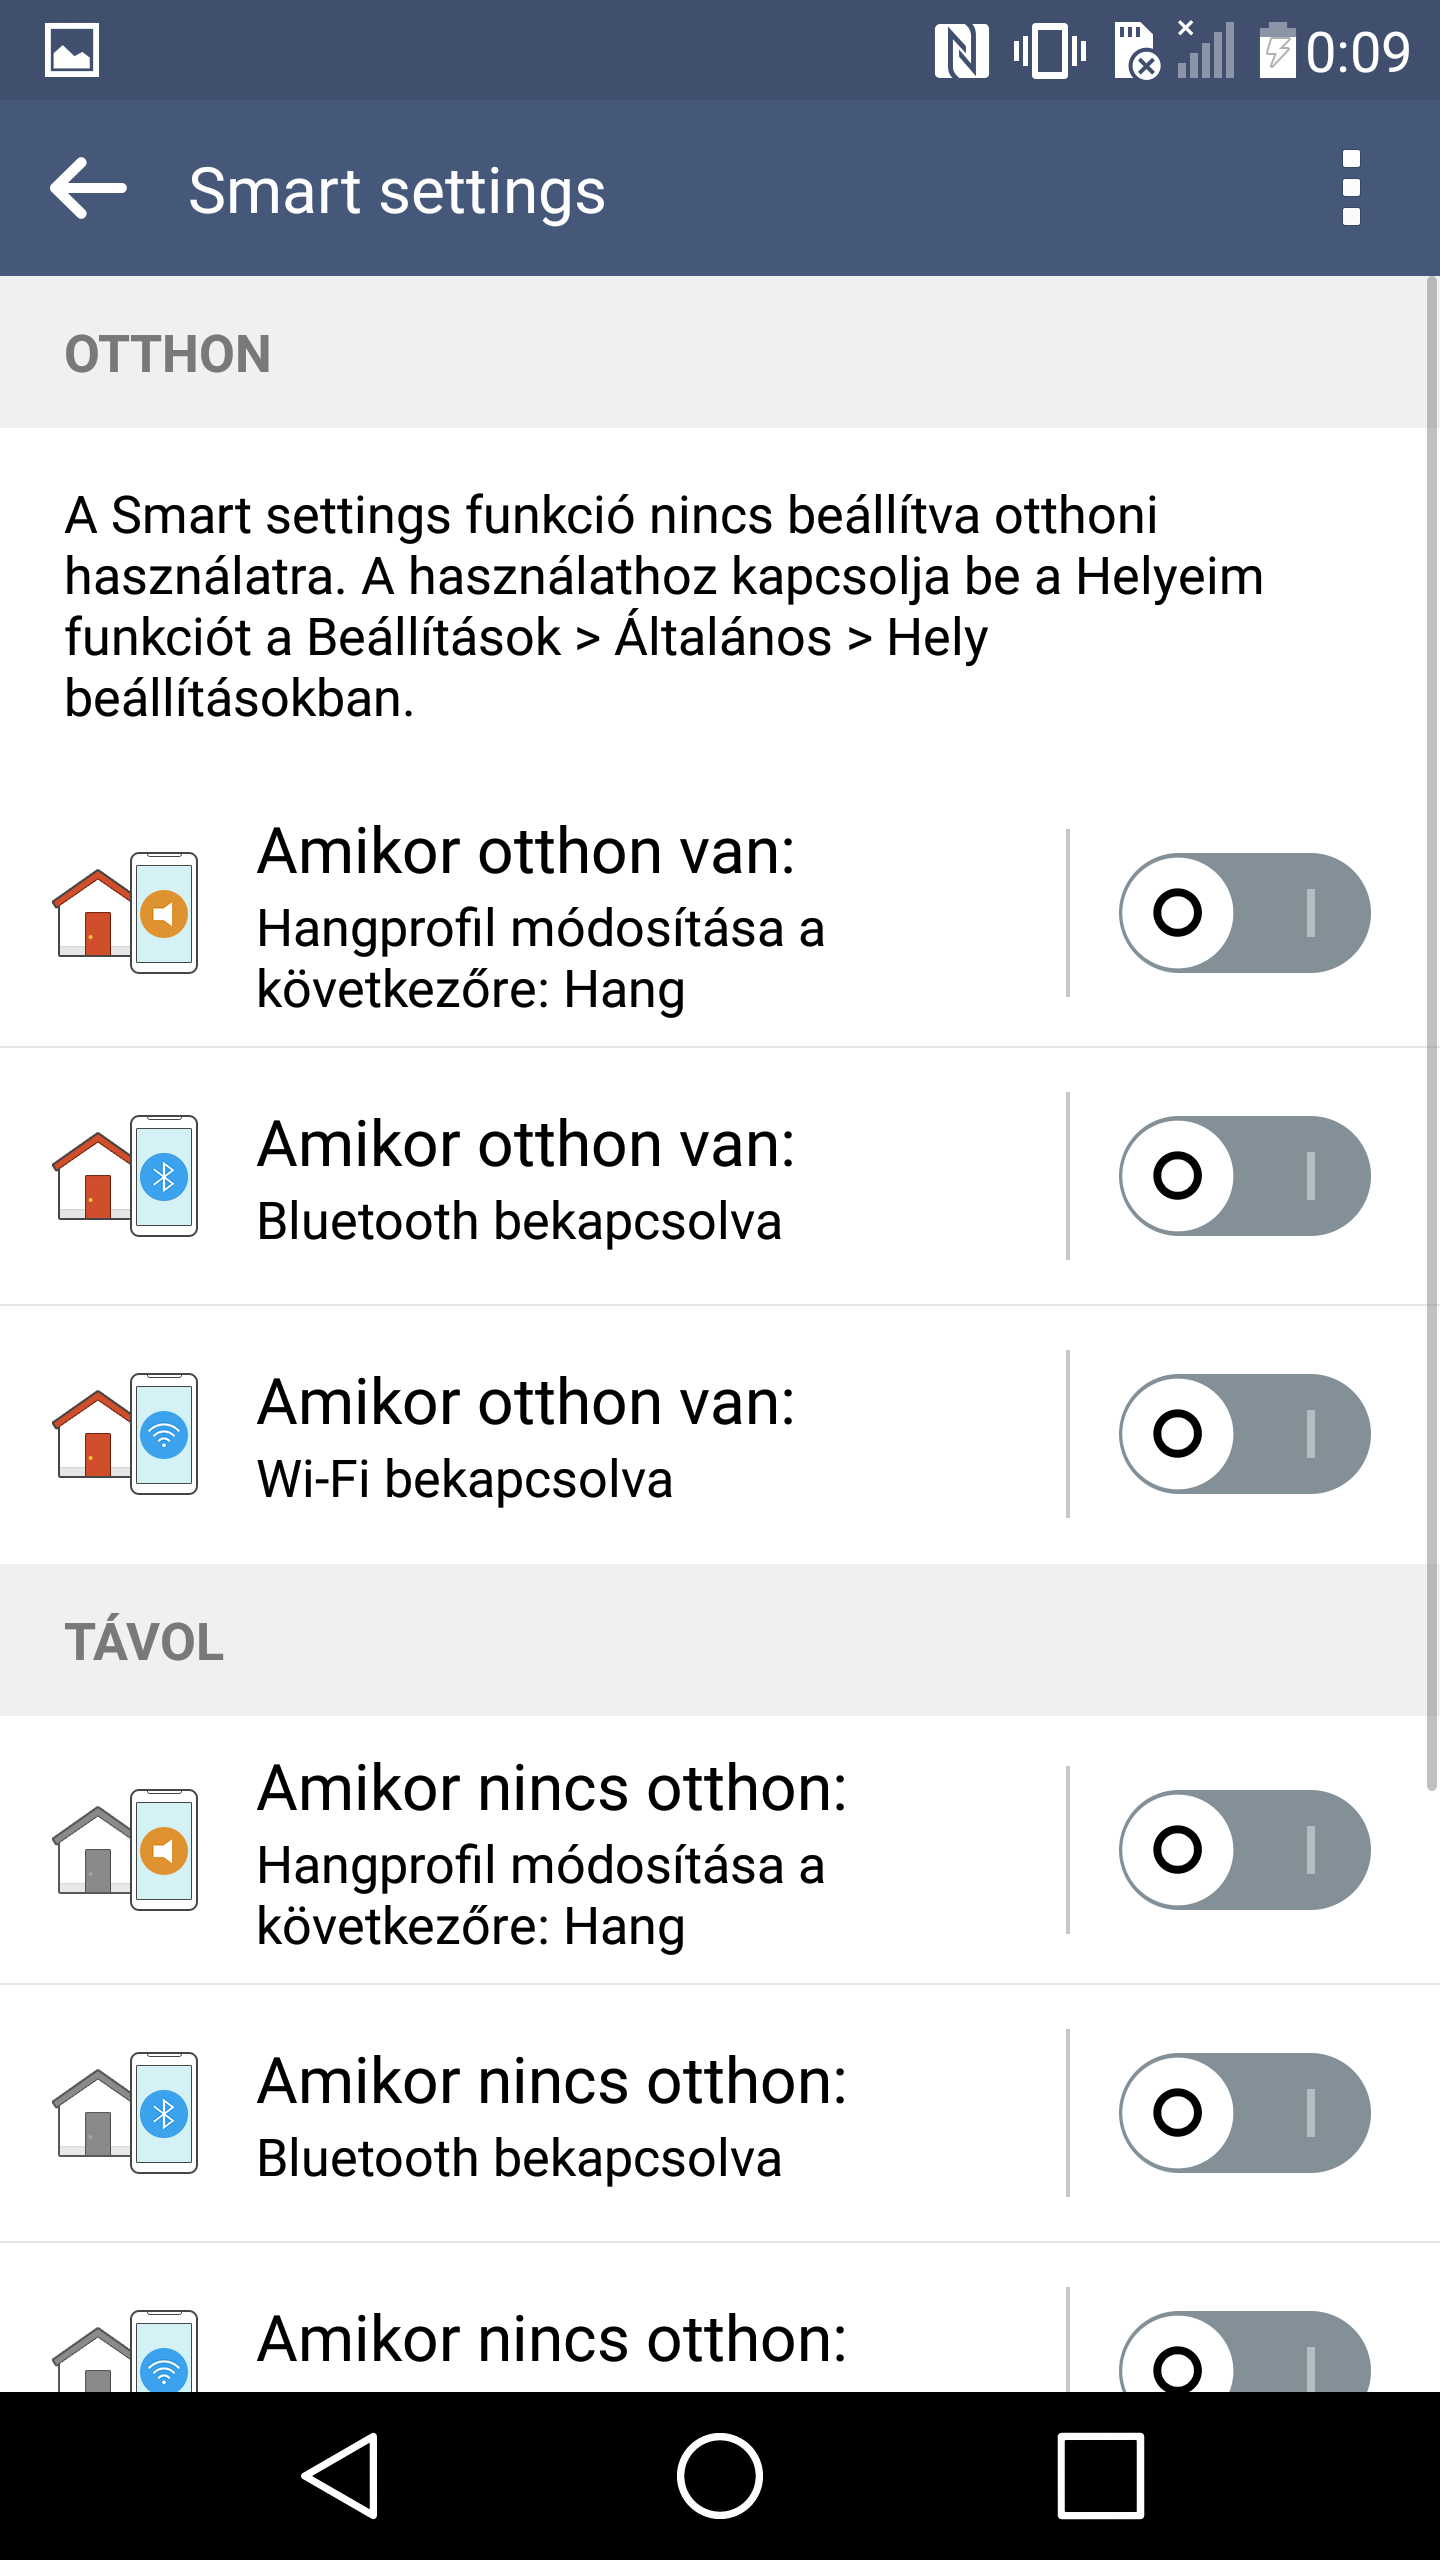
Task: Toggle away sound profile switch
Action: 1244,1849
